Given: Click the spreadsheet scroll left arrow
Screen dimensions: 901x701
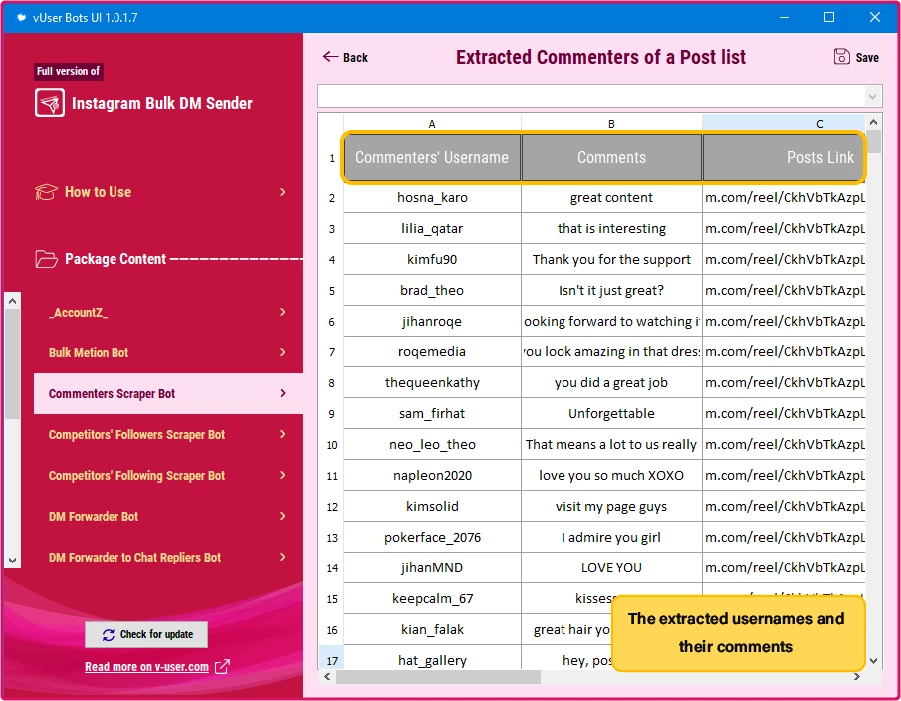Looking at the screenshot, I should point(327,677).
